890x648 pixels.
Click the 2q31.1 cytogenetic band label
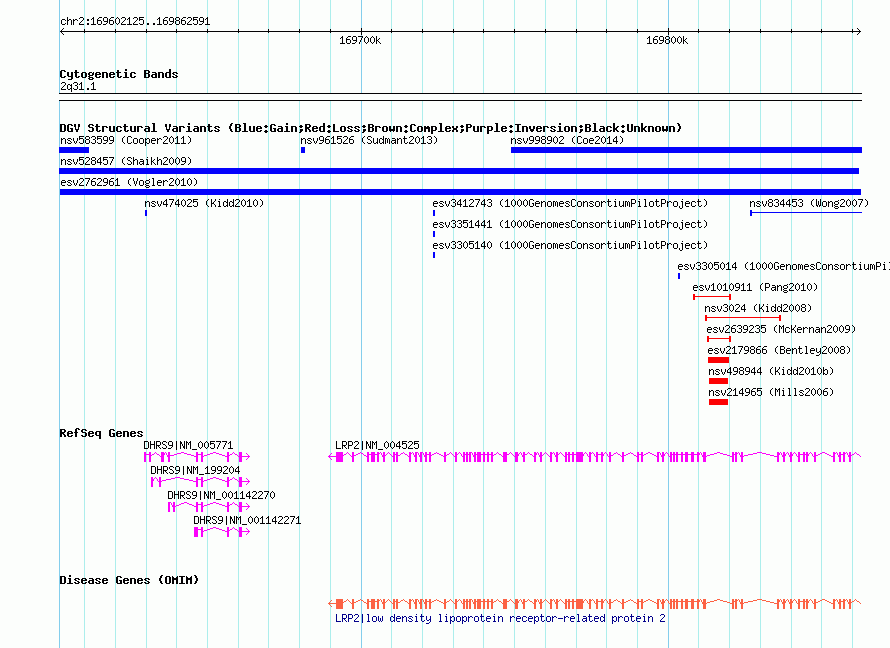(x=78, y=86)
